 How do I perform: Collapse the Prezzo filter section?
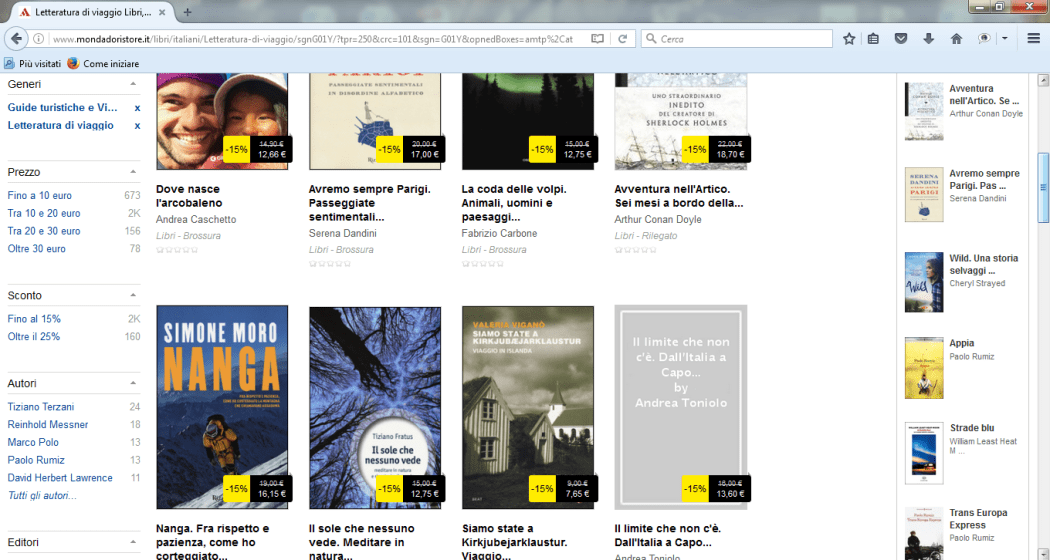[x=134, y=172]
